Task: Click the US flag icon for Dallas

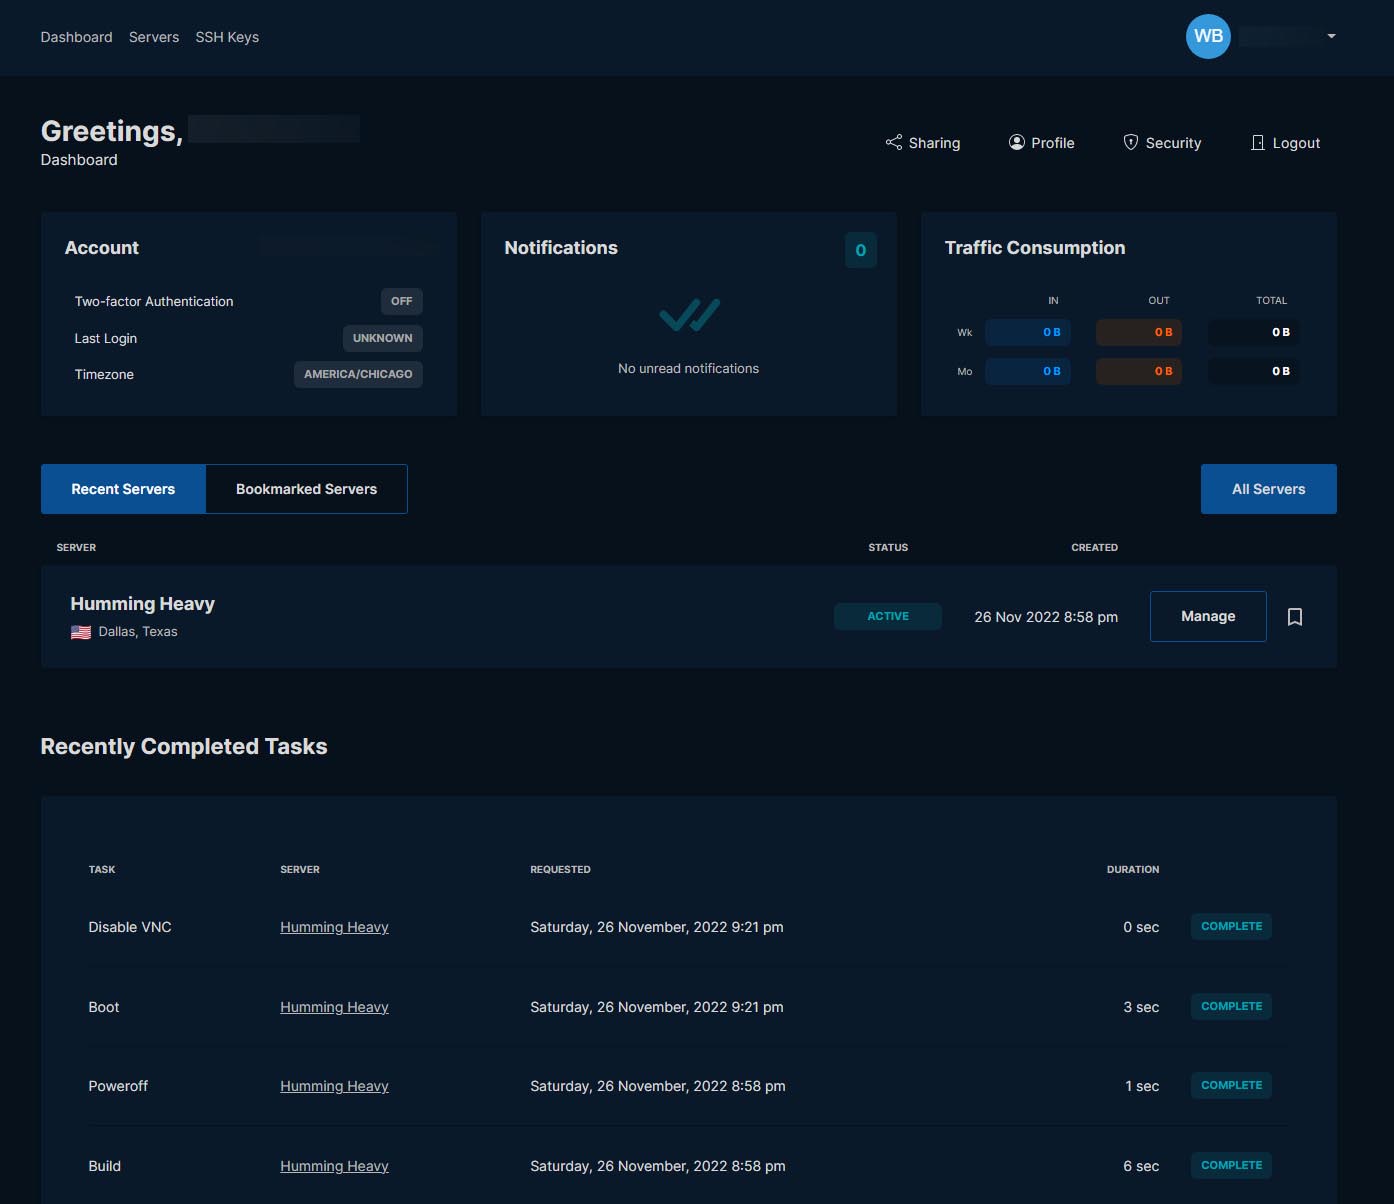Action: (x=81, y=632)
